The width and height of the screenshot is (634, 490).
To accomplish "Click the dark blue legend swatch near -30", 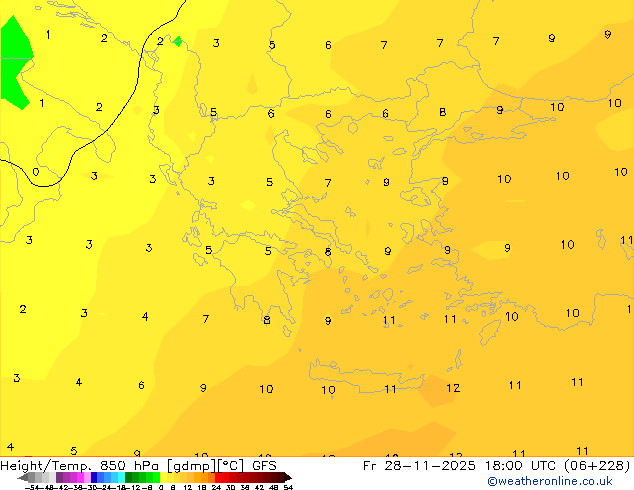I will pyautogui.click(x=94, y=477).
